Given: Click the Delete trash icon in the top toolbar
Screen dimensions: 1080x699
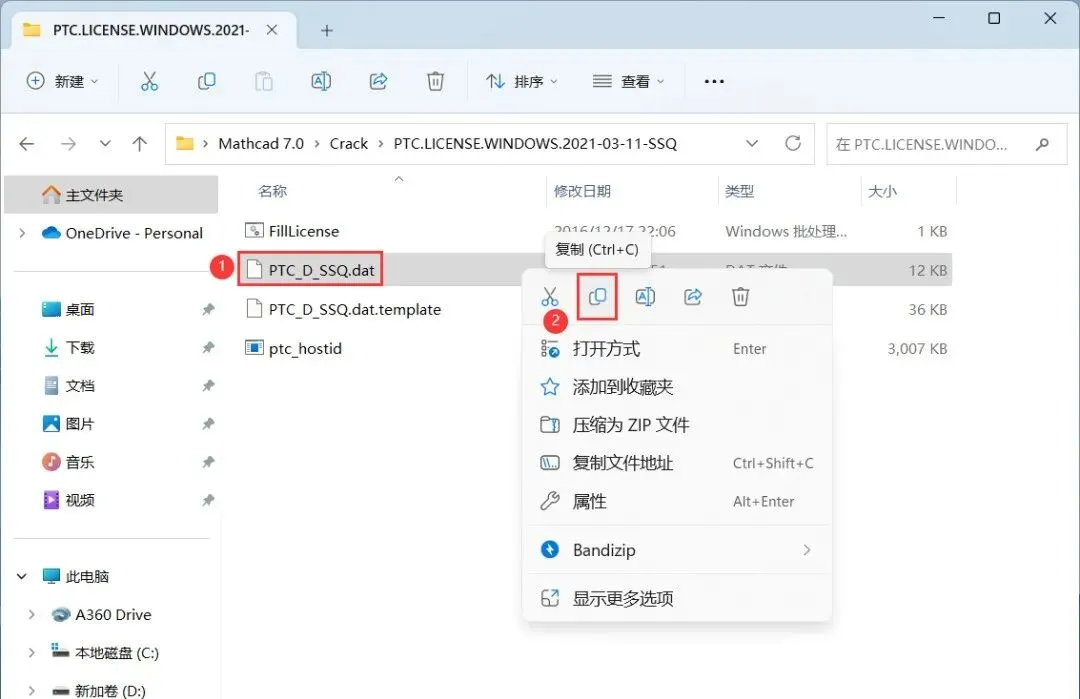Looking at the screenshot, I should click(435, 81).
